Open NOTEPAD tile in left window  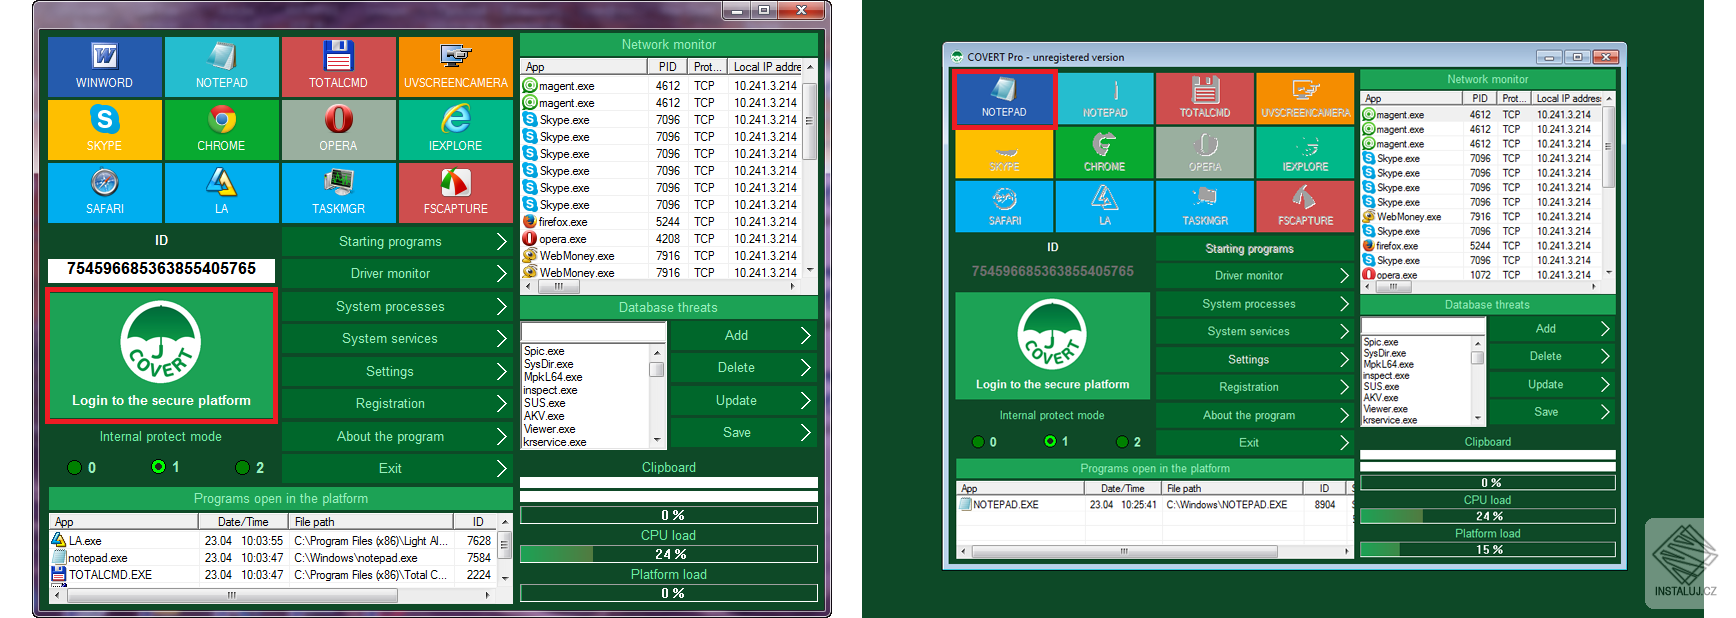221,66
